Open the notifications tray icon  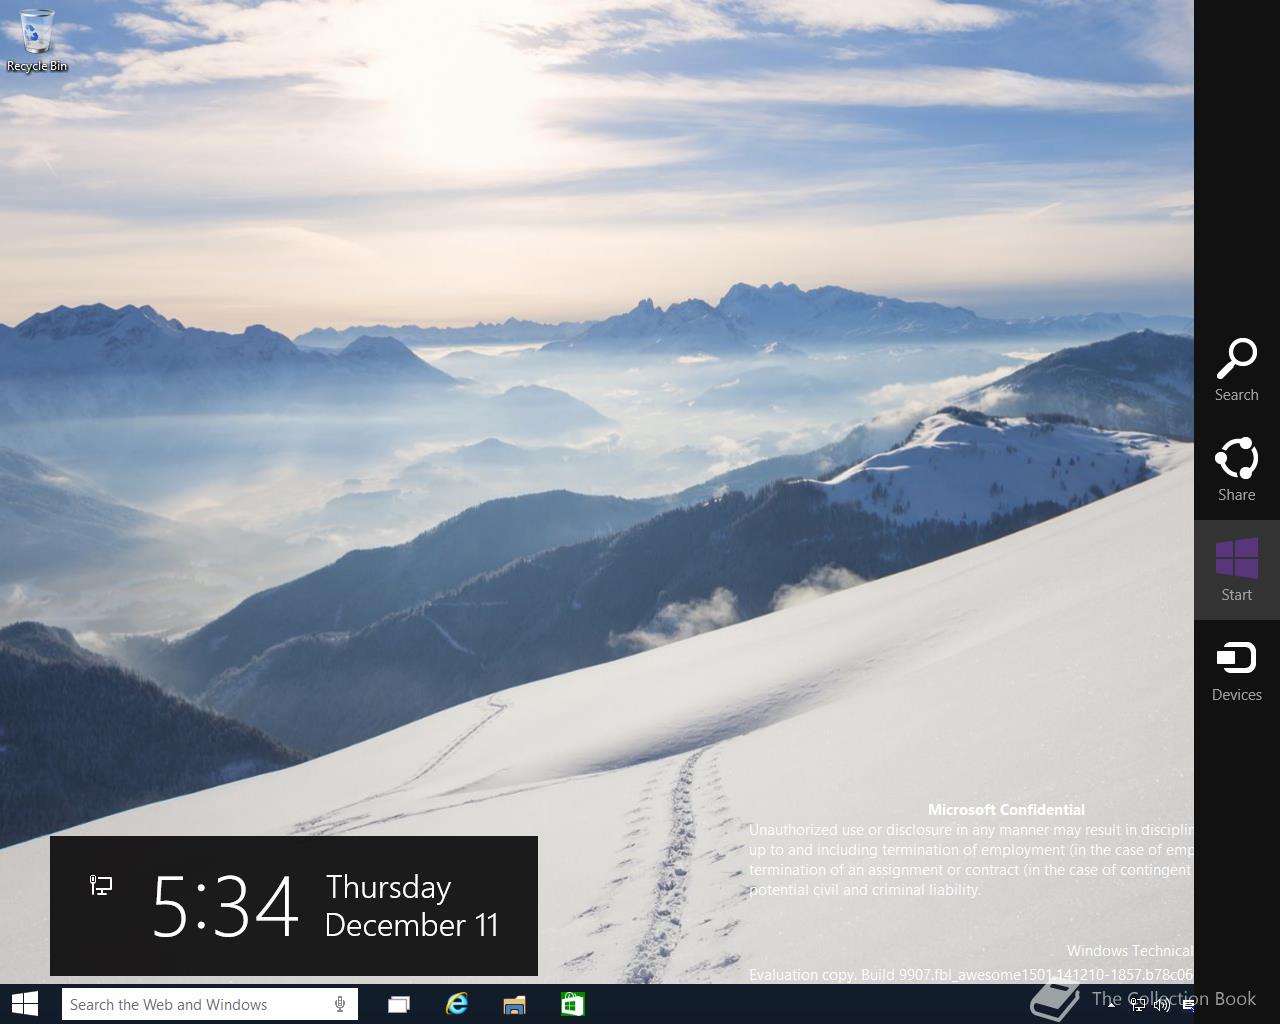click(x=1188, y=1005)
